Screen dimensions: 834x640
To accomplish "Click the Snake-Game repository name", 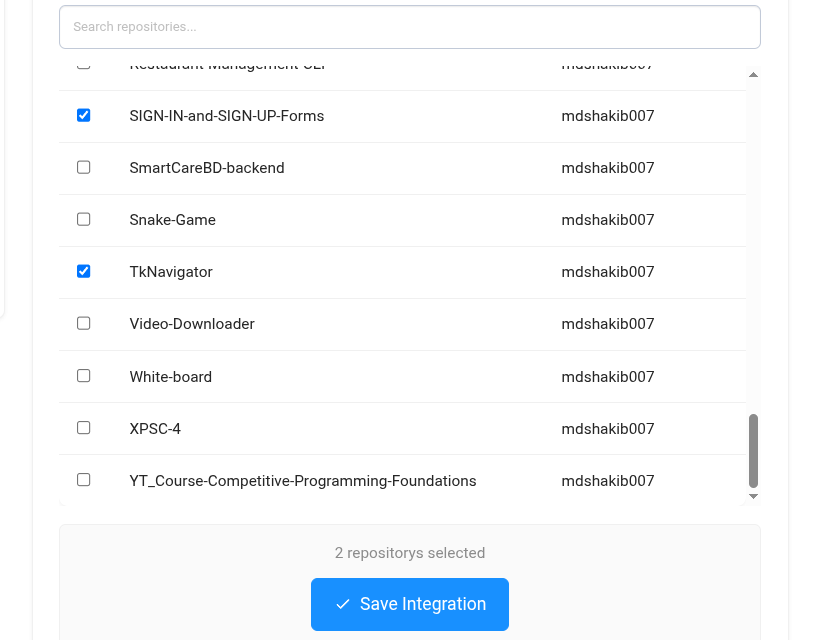I will click(x=173, y=220).
